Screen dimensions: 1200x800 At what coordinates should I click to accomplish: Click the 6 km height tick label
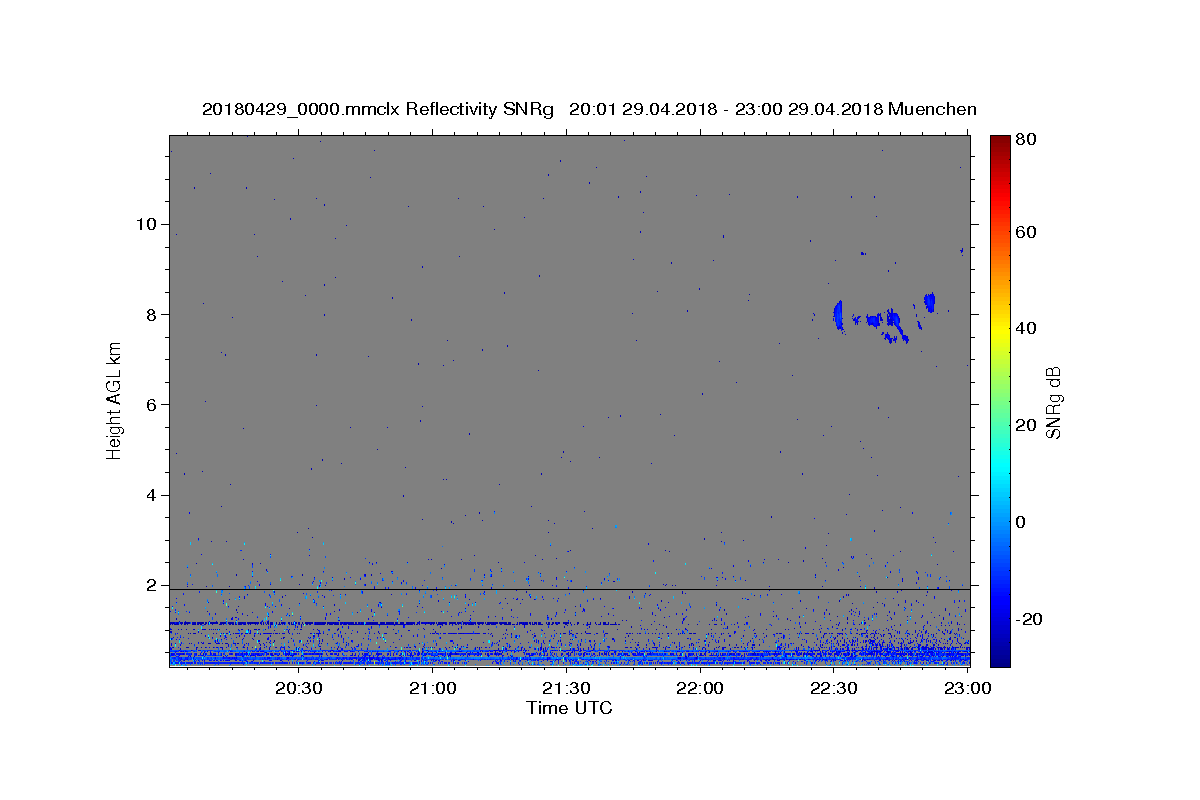[x=149, y=404]
